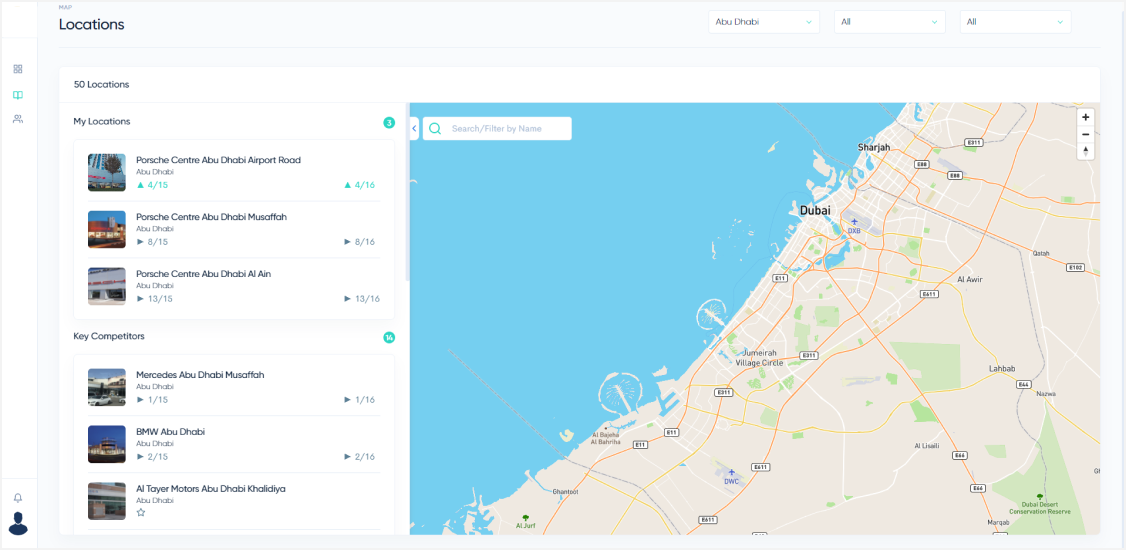1126x550 pixels.
Task: Open the rightmost All filter dropdown
Action: (x=1015, y=22)
